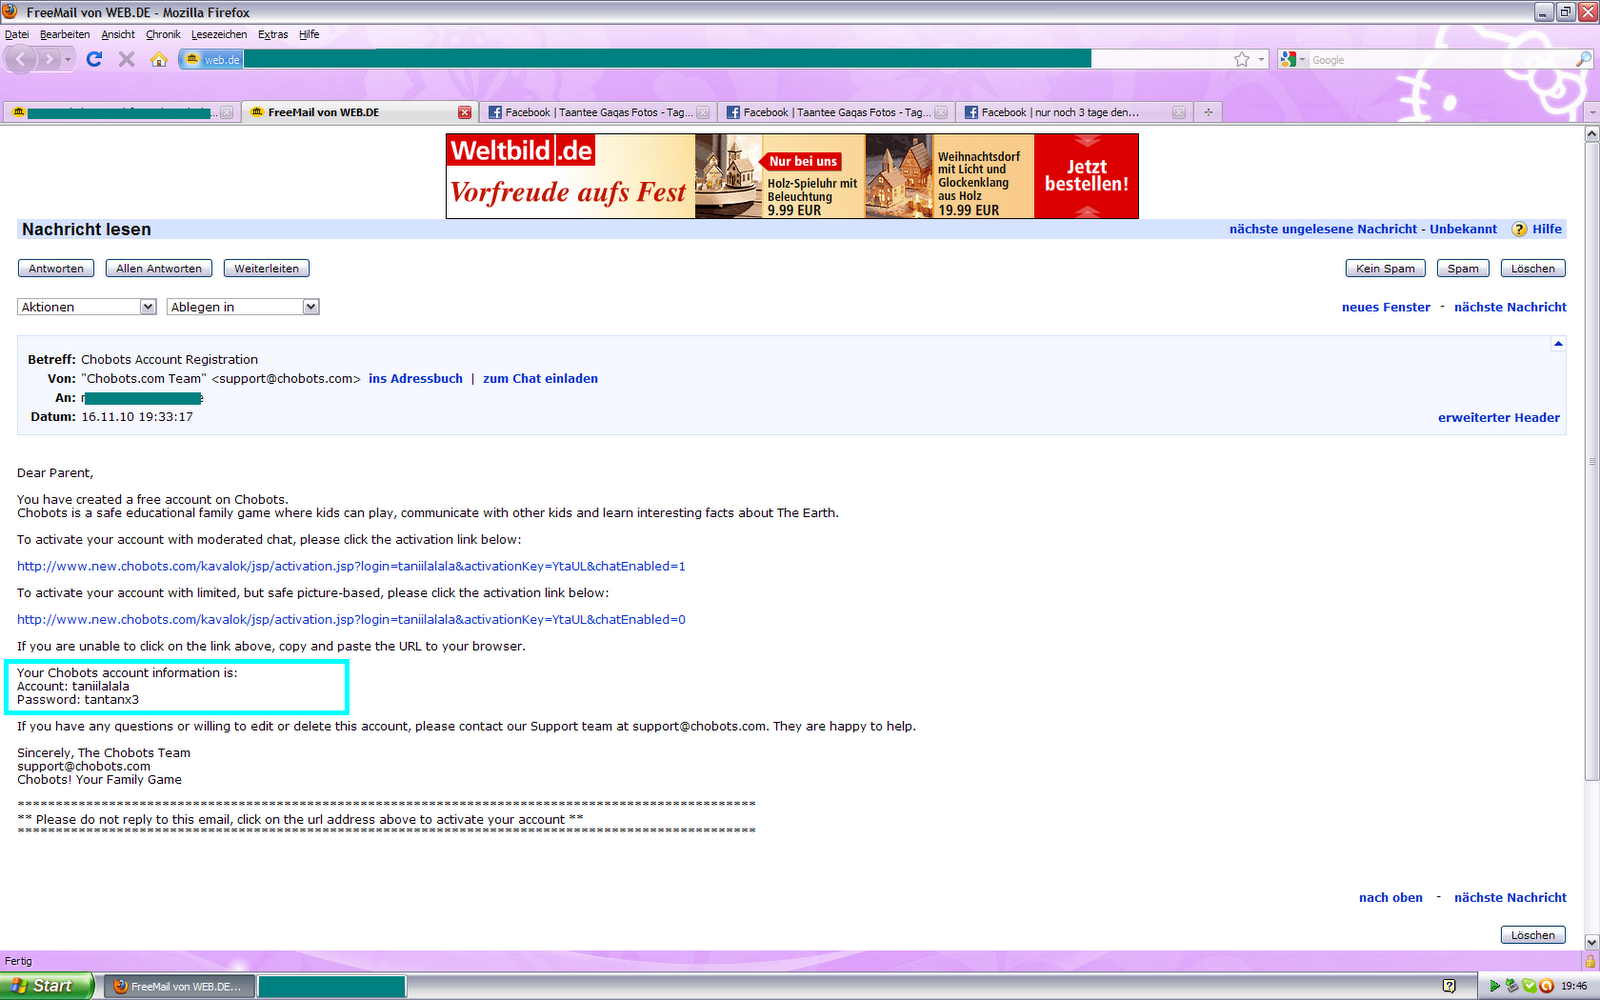Open the Ansicht menu
This screenshot has width=1600, height=1000.
118,34
